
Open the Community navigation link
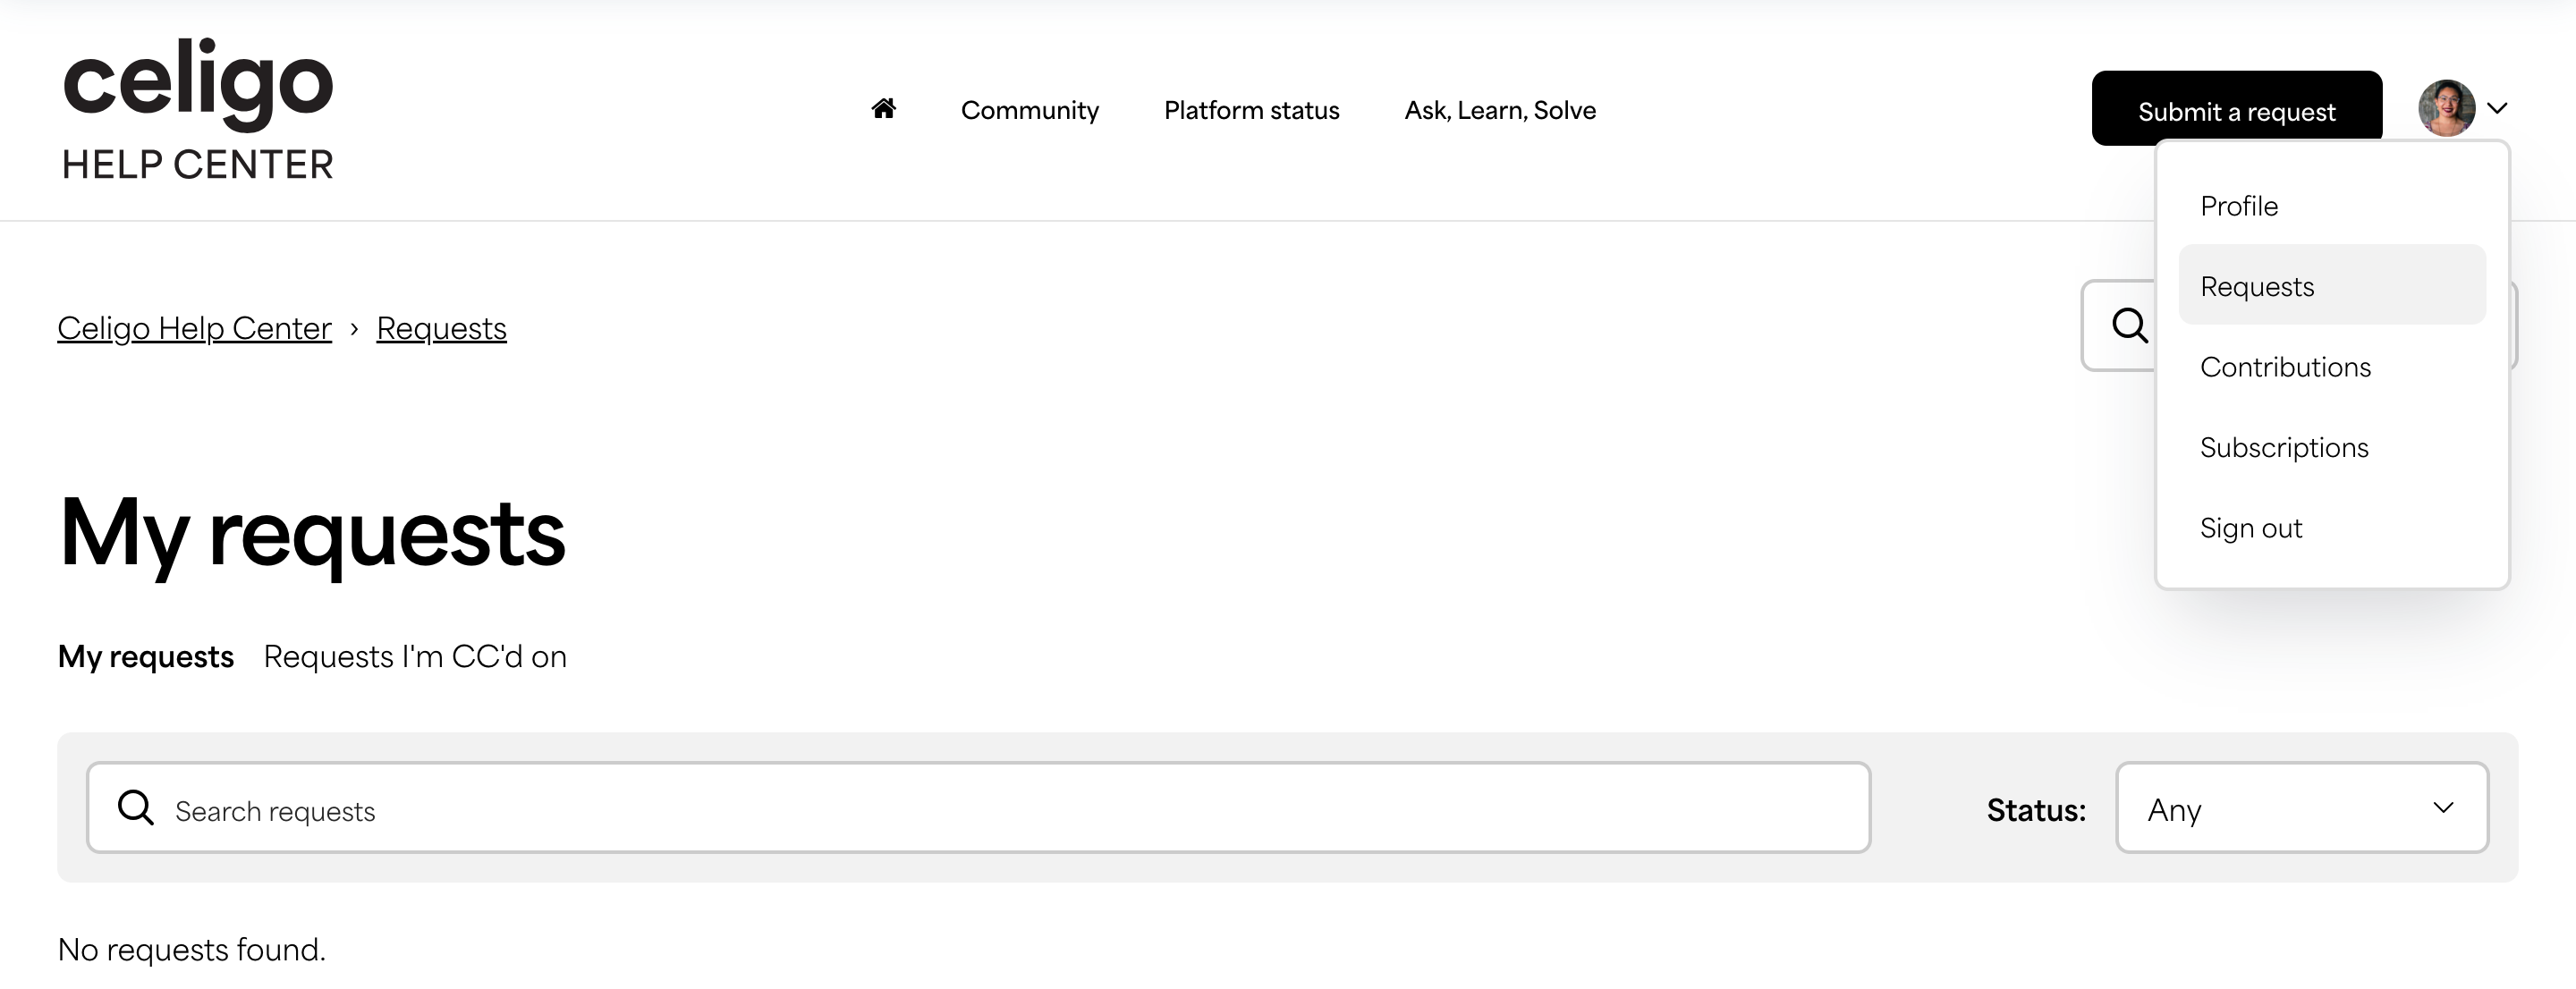coord(1029,110)
